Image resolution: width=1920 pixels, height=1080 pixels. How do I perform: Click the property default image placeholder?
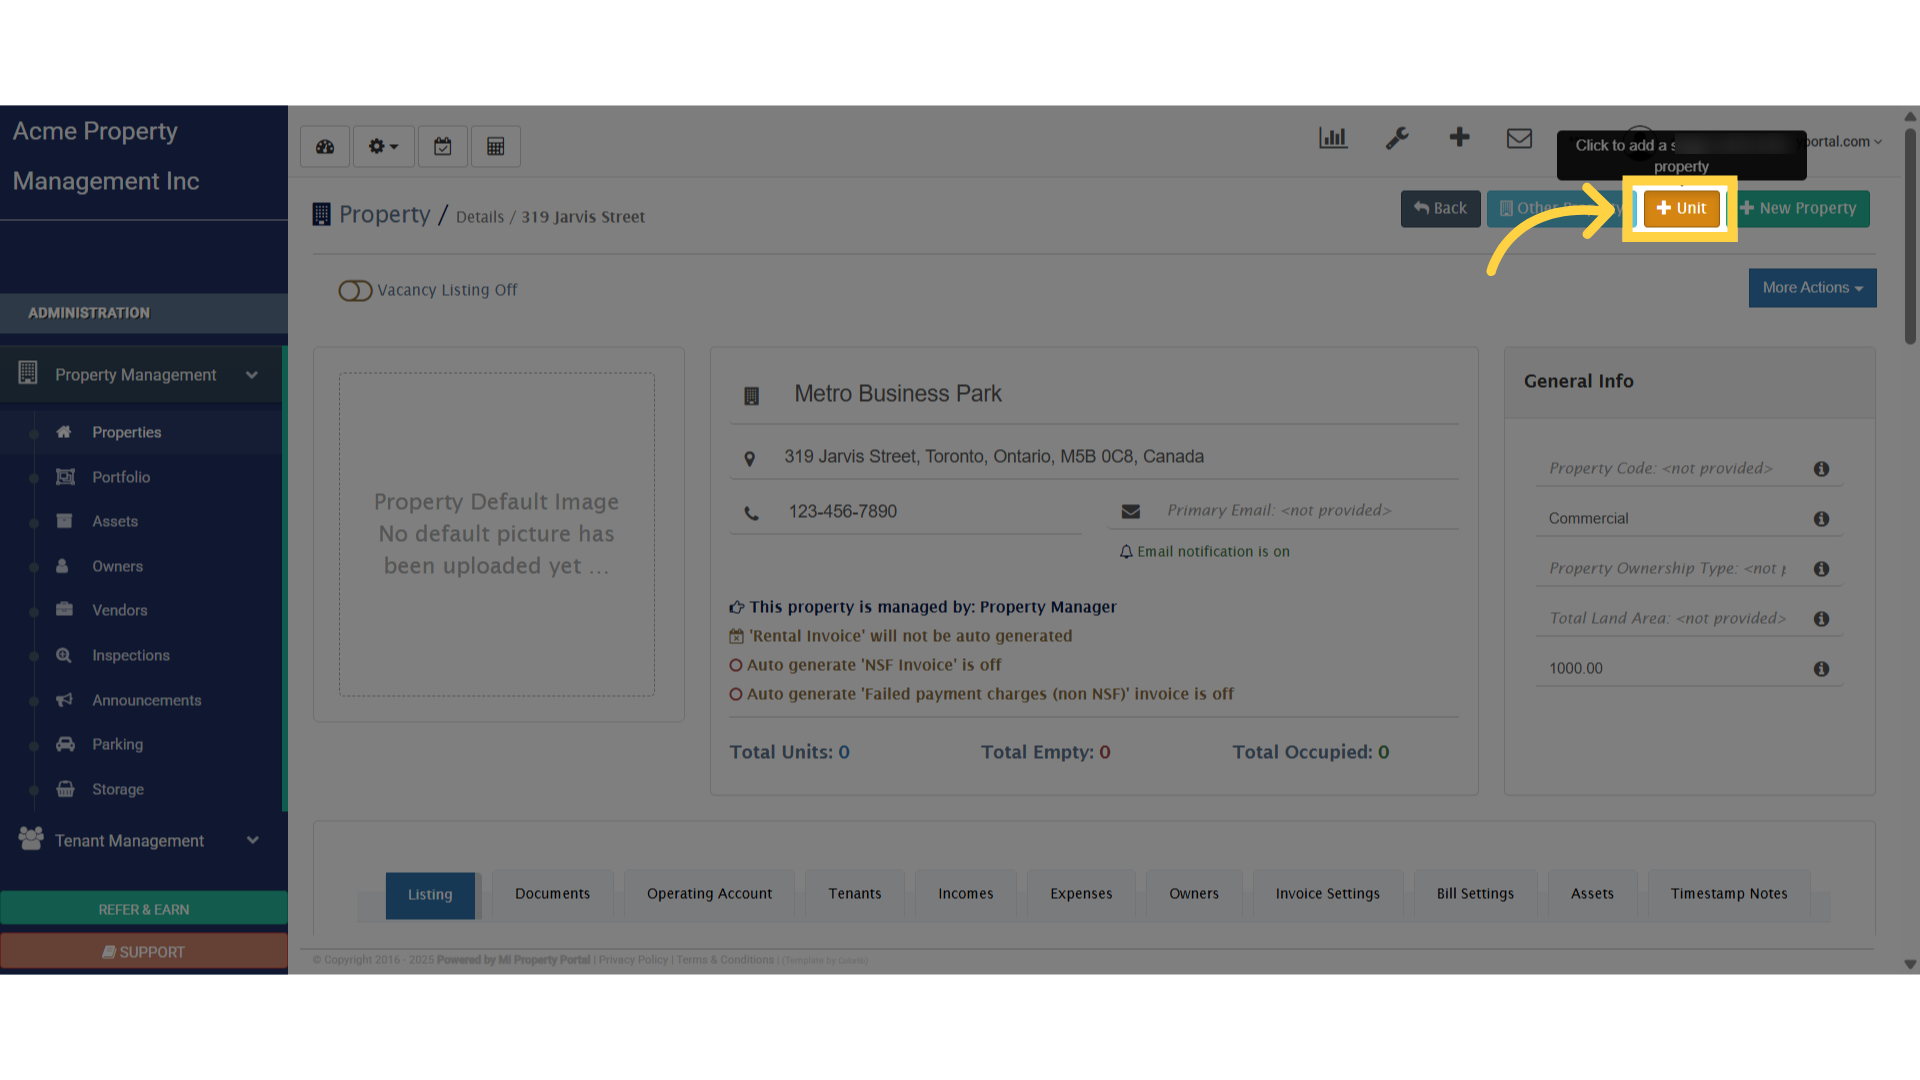497,534
